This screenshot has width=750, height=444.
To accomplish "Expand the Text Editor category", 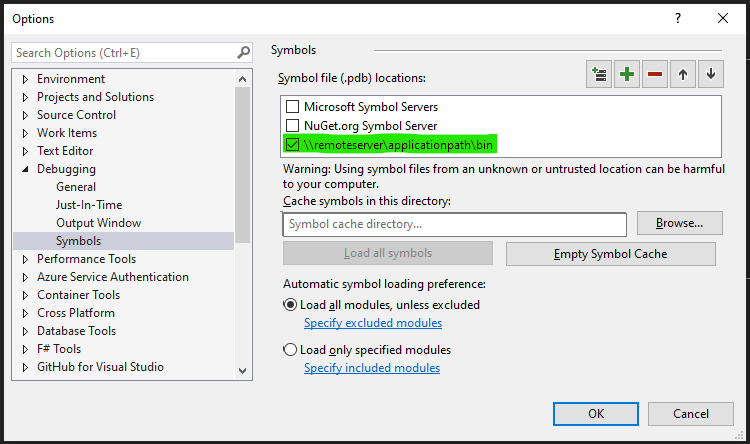I will point(25,151).
